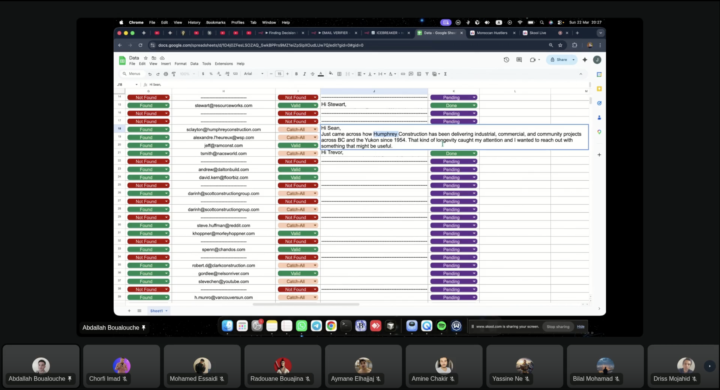720x390 pixels.
Task: Open the Arial font dropdown
Action: [x=253, y=74]
